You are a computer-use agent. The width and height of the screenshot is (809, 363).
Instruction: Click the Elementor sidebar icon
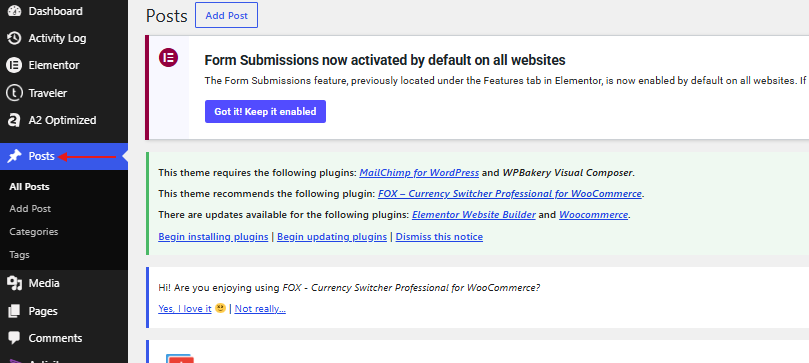[x=14, y=65]
